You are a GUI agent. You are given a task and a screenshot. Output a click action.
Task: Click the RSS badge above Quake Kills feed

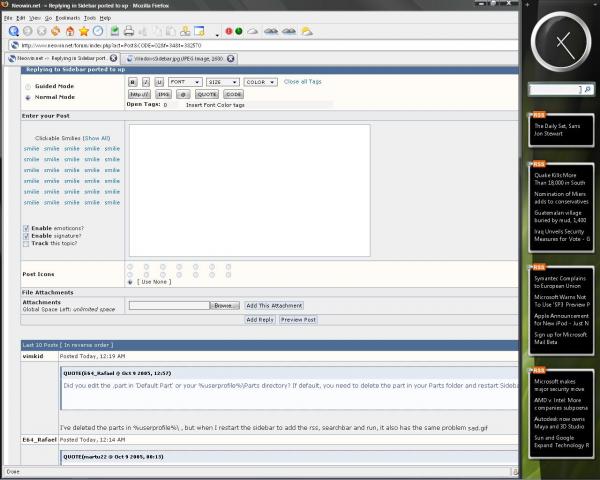point(538,164)
